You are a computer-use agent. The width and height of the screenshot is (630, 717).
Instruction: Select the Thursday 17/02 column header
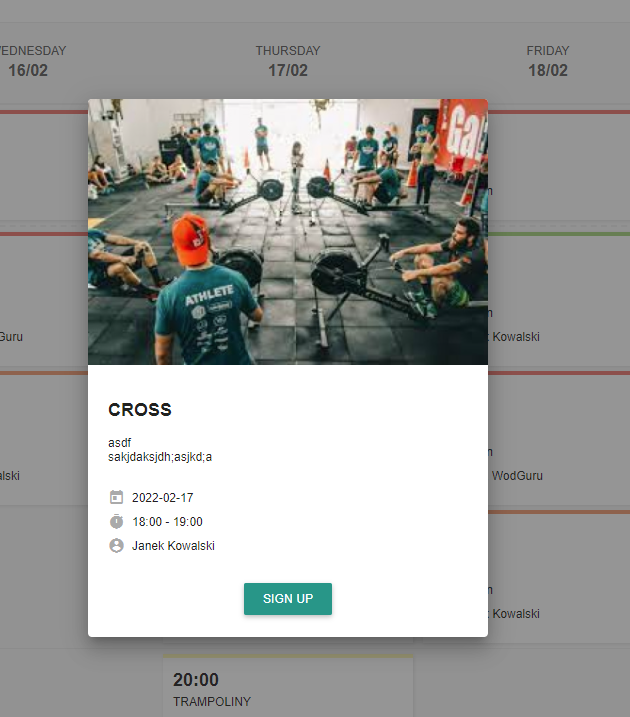click(x=288, y=61)
